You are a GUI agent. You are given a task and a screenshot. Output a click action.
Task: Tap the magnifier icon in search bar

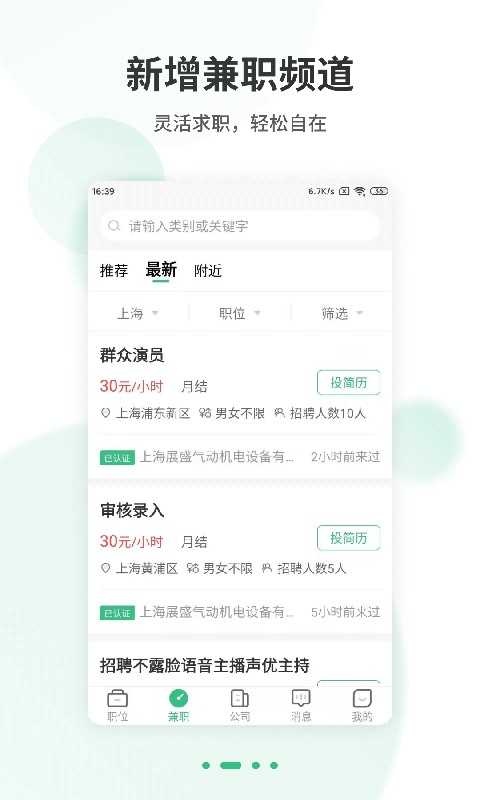[x=114, y=226]
